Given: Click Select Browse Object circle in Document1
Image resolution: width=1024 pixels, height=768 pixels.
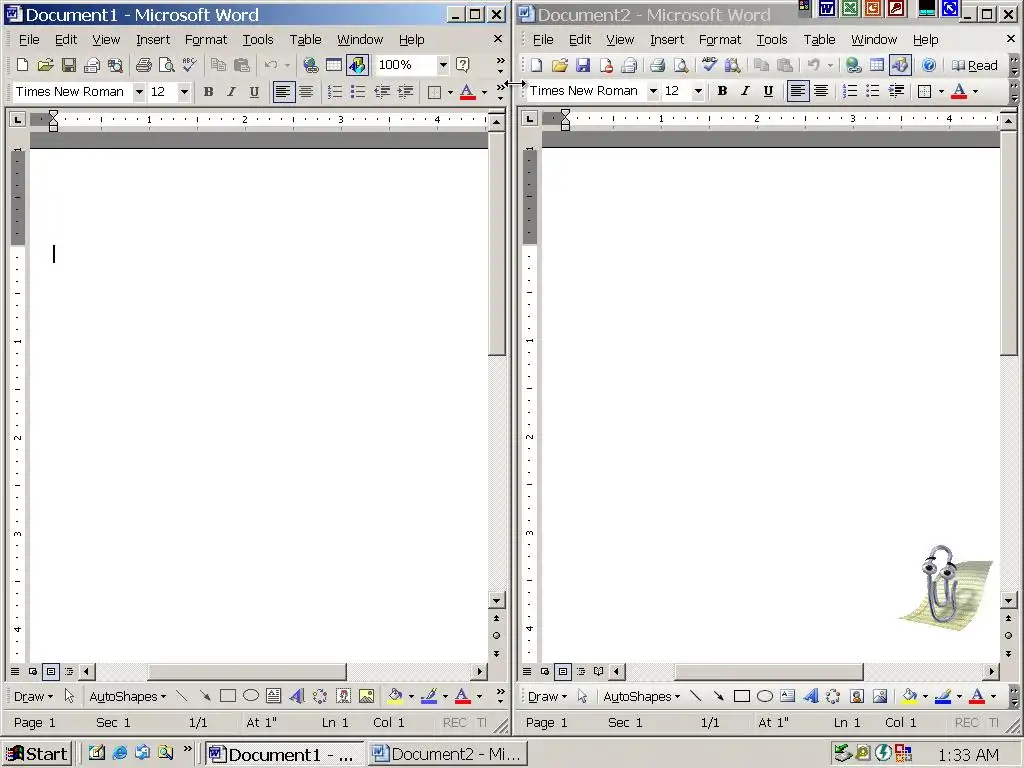Looking at the screenshot, I should (496, 635).
